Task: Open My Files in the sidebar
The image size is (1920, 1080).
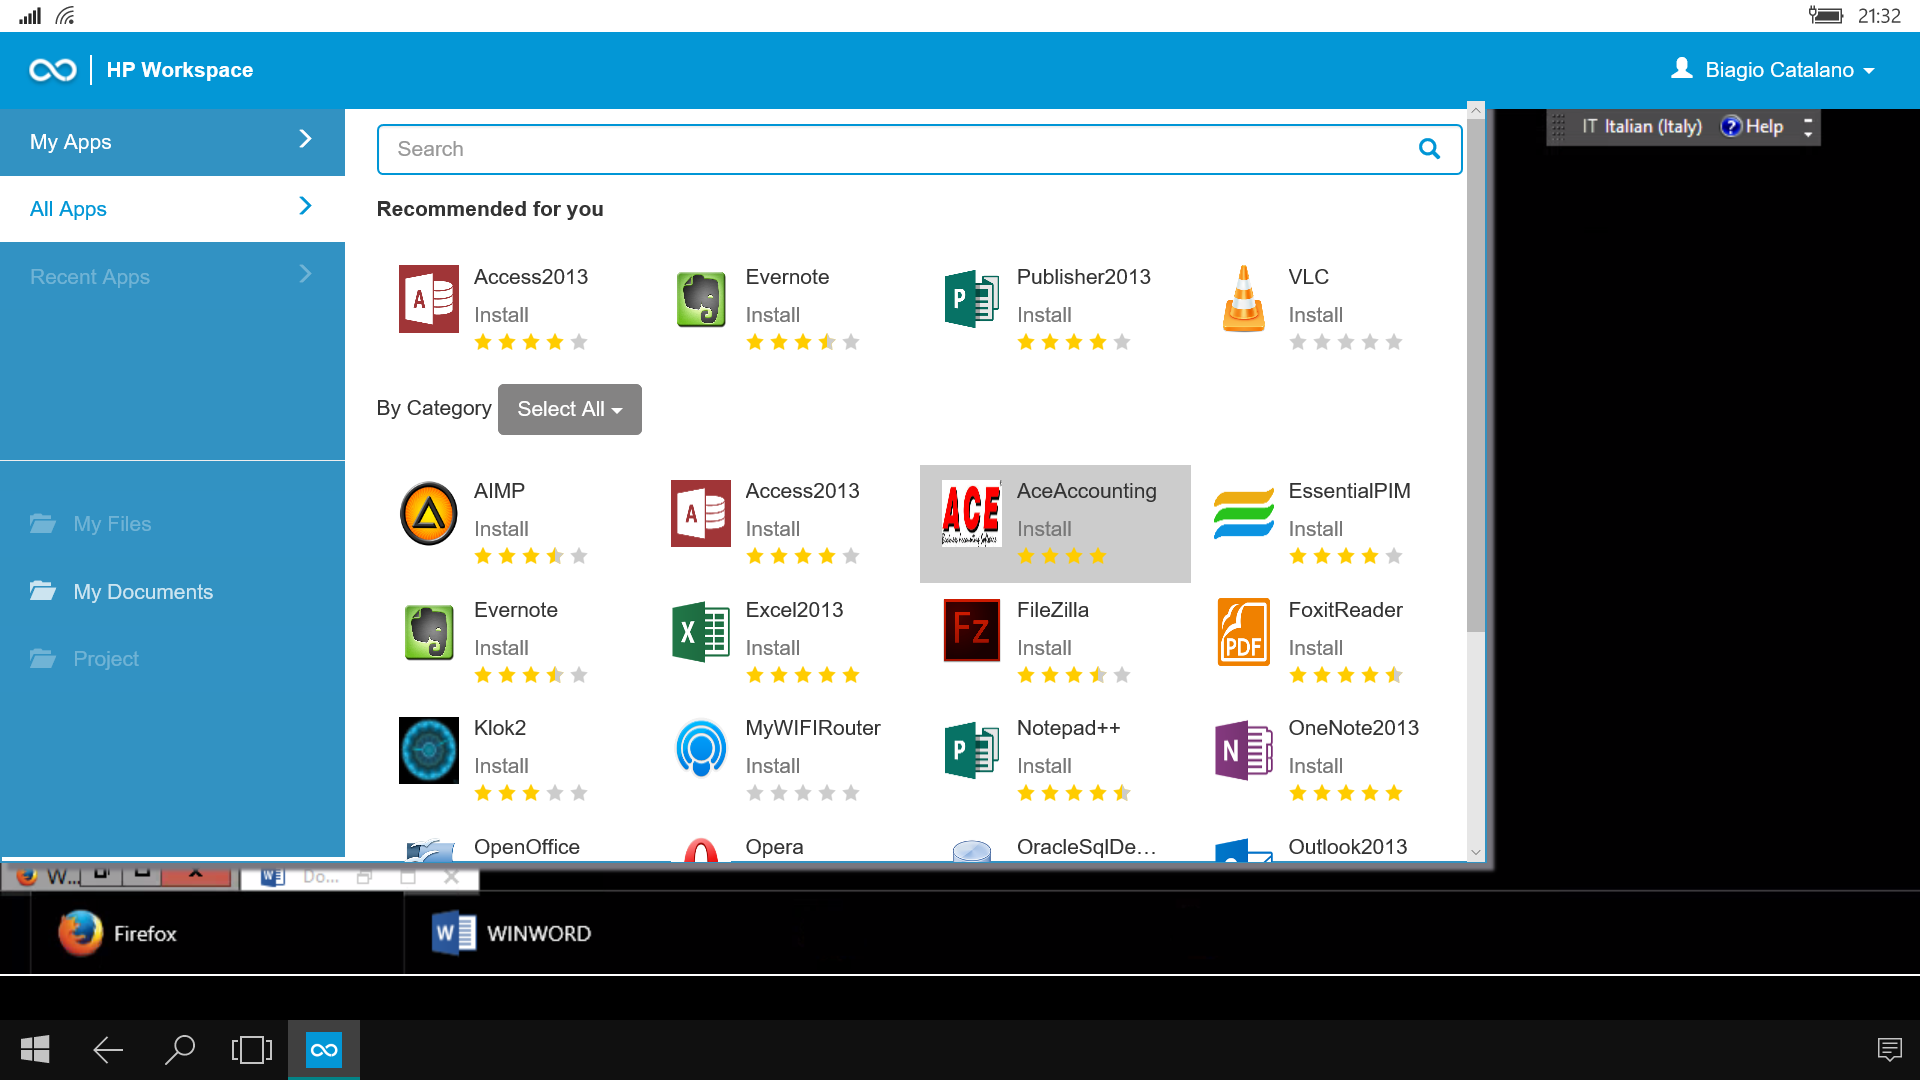Action: coord(112,523)
